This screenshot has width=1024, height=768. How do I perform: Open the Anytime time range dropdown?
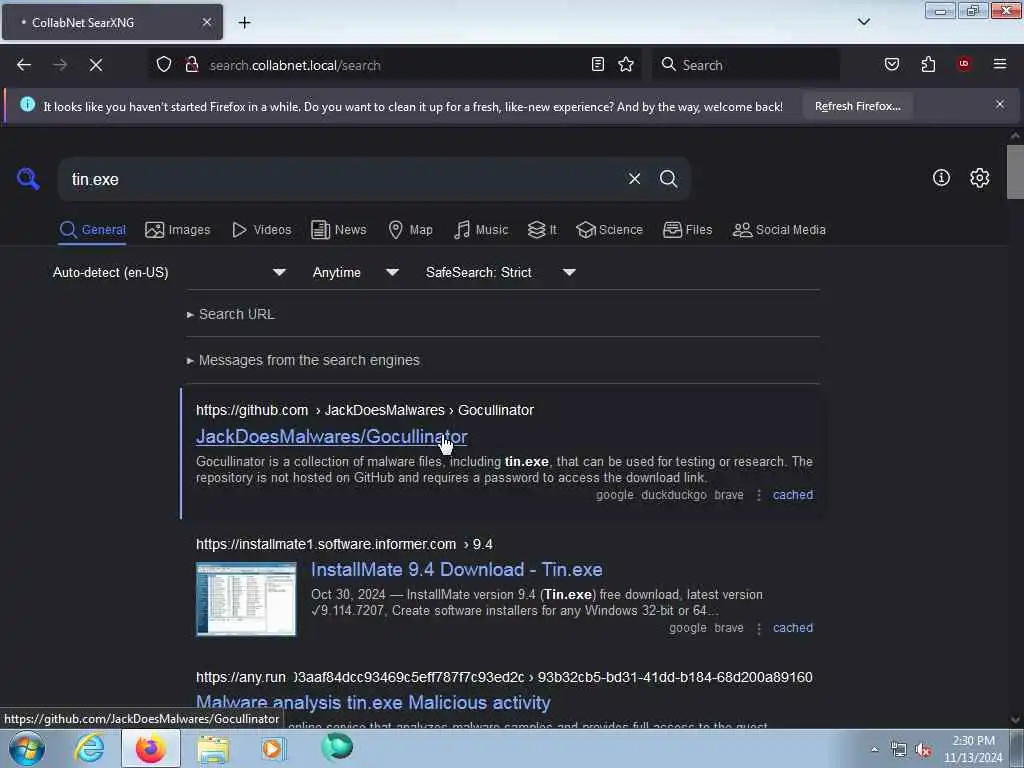point(355,272)
